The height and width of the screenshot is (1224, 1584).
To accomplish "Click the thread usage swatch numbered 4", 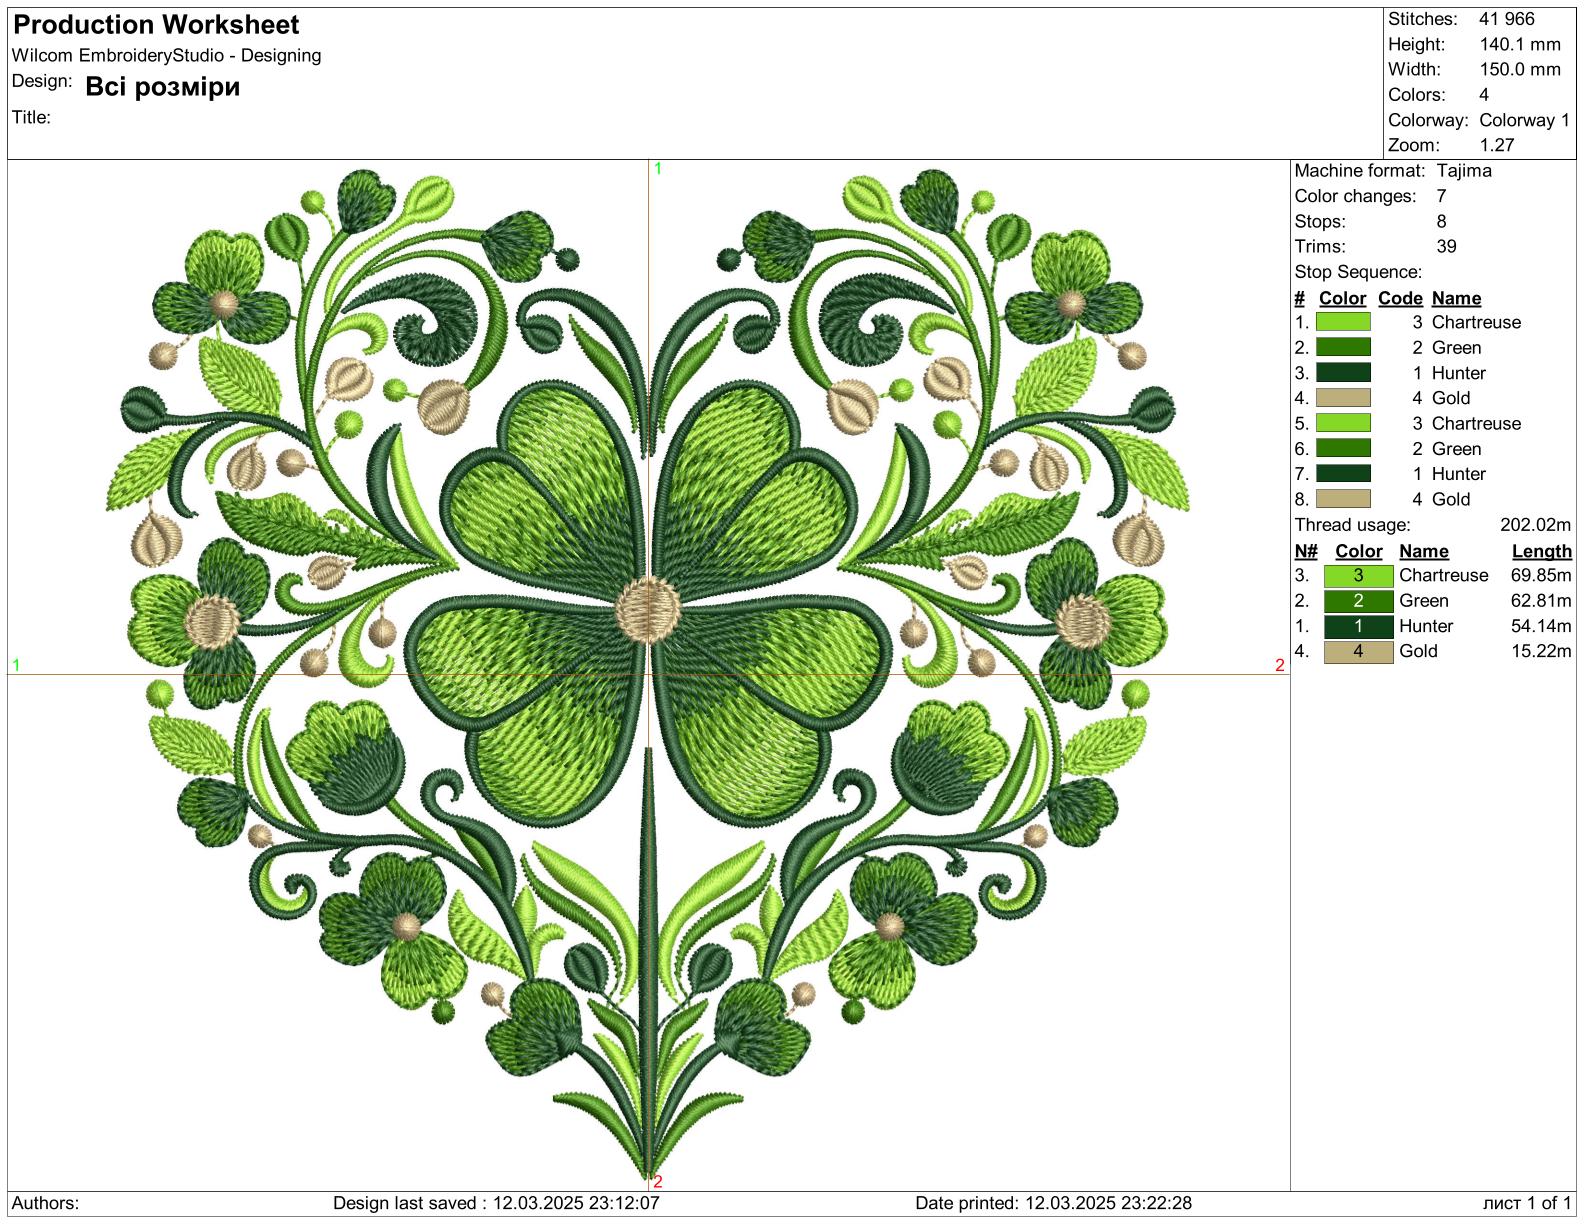I will [x=1358, y=652].
